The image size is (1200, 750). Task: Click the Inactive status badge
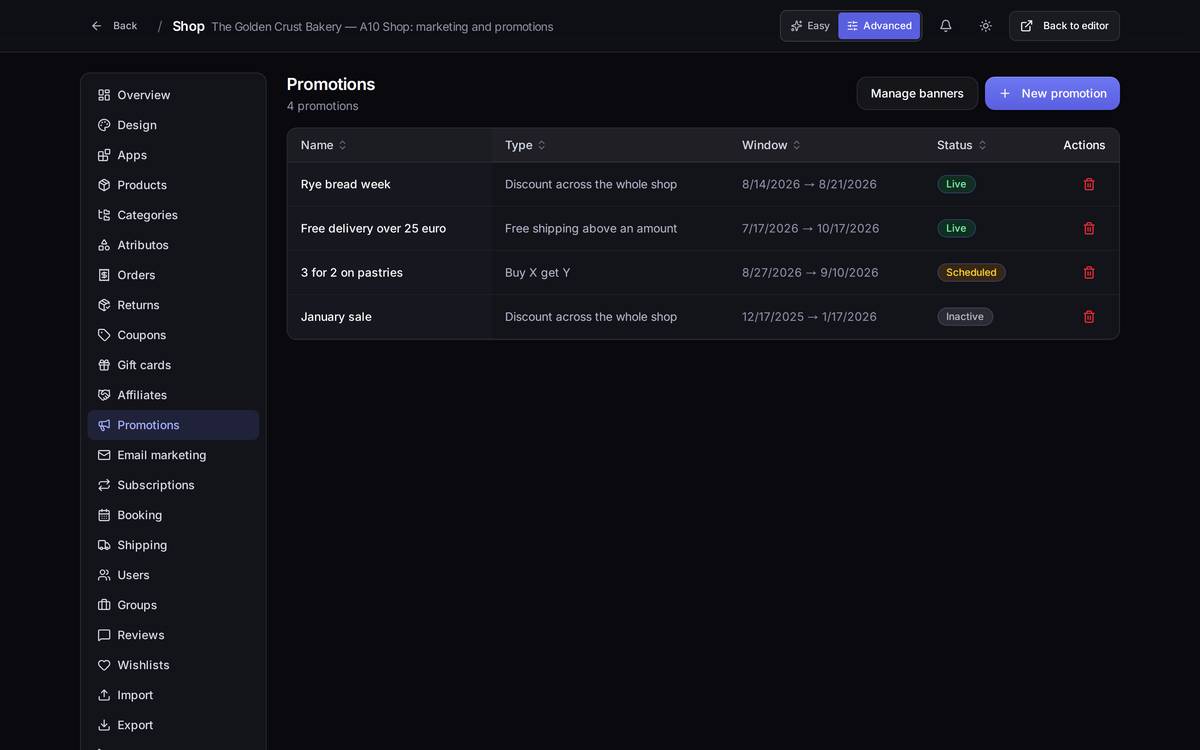965,316
